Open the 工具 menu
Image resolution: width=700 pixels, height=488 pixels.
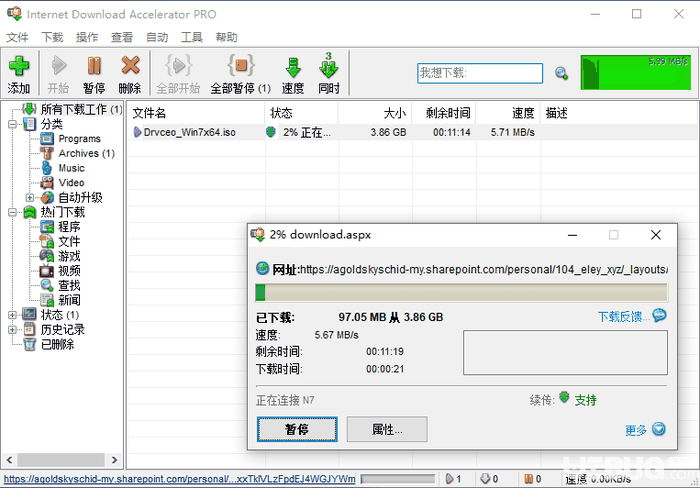192,37
